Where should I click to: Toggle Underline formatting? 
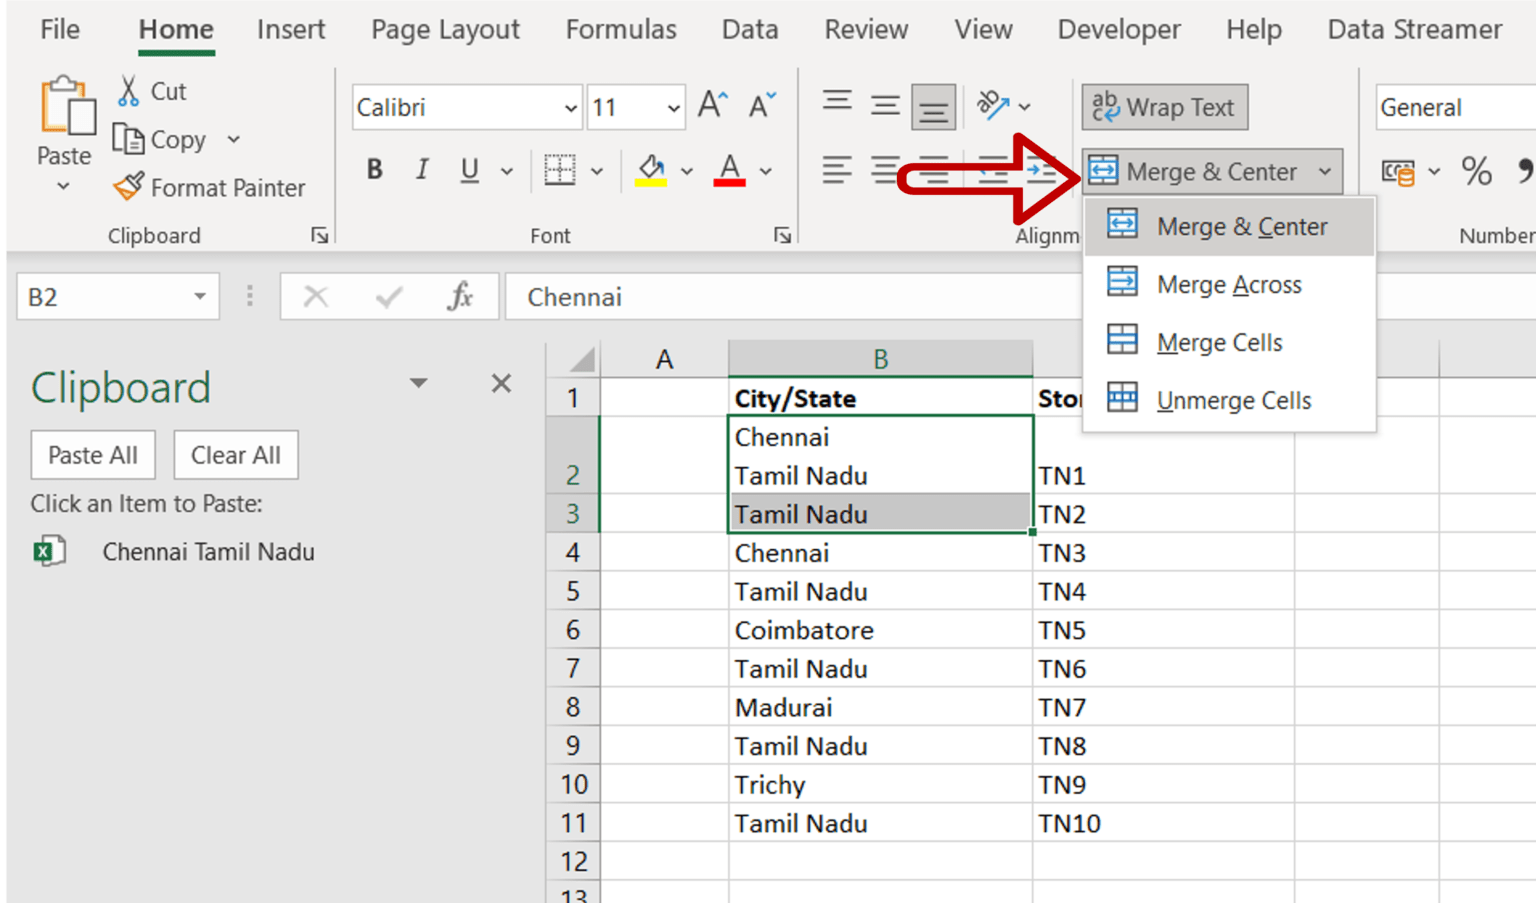pos(468,170)
